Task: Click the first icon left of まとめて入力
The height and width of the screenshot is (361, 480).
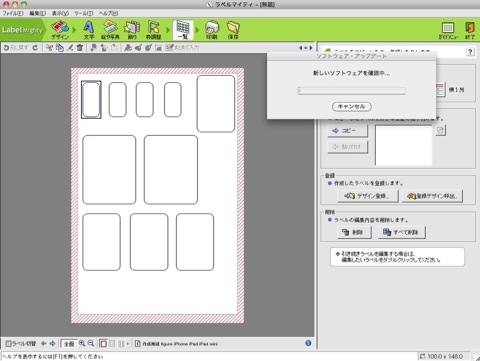Action: [158, 48]
